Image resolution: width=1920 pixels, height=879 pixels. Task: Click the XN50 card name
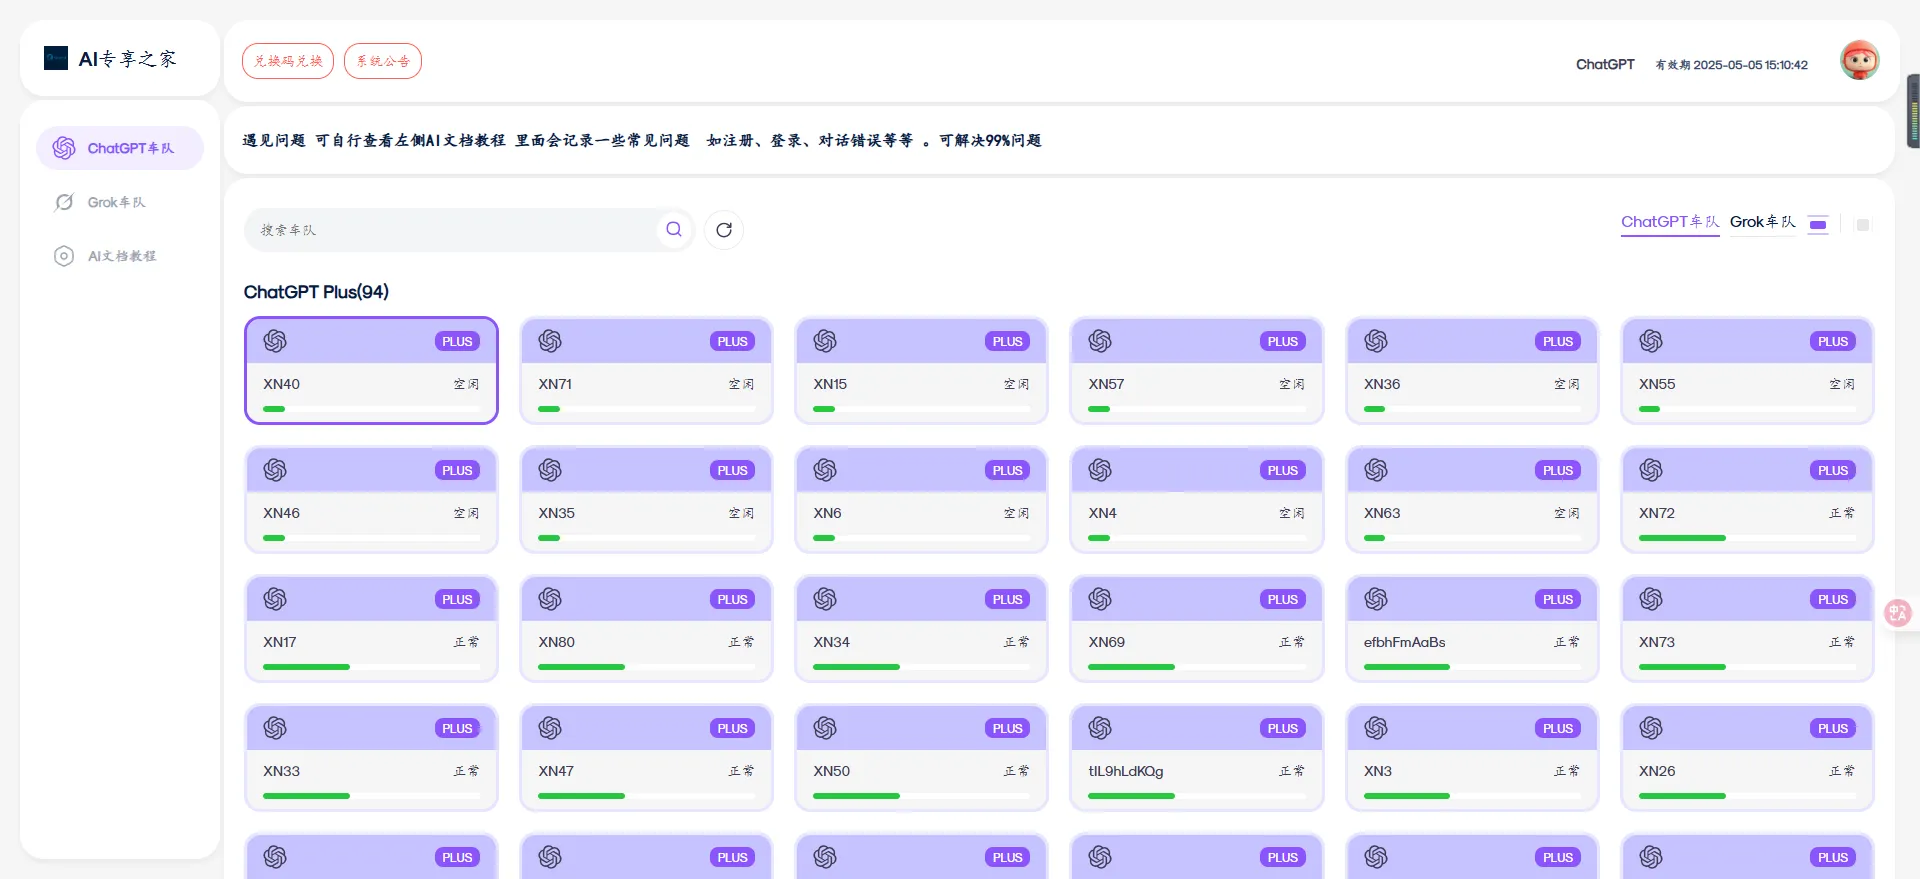(x=831, y=771)
